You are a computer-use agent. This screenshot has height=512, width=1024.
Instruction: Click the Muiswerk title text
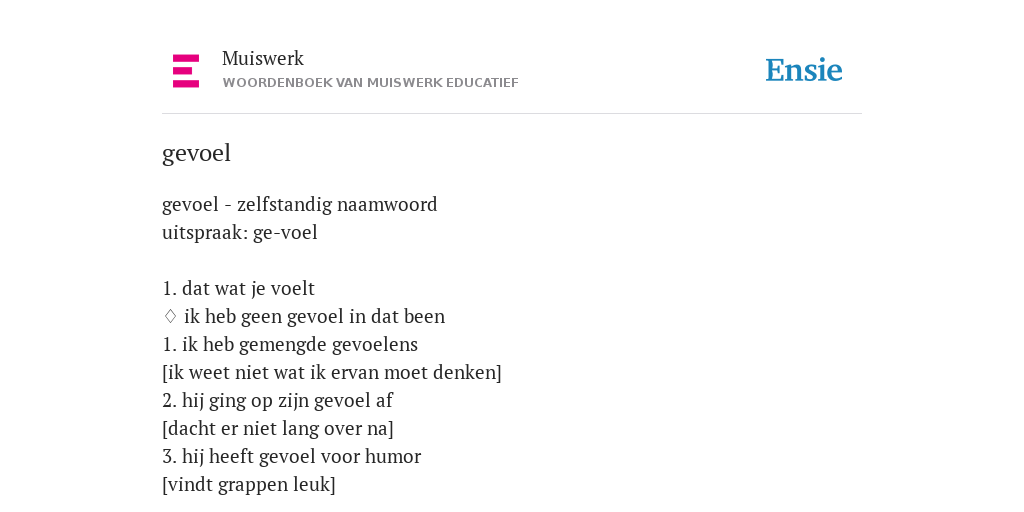pos(263,59)
